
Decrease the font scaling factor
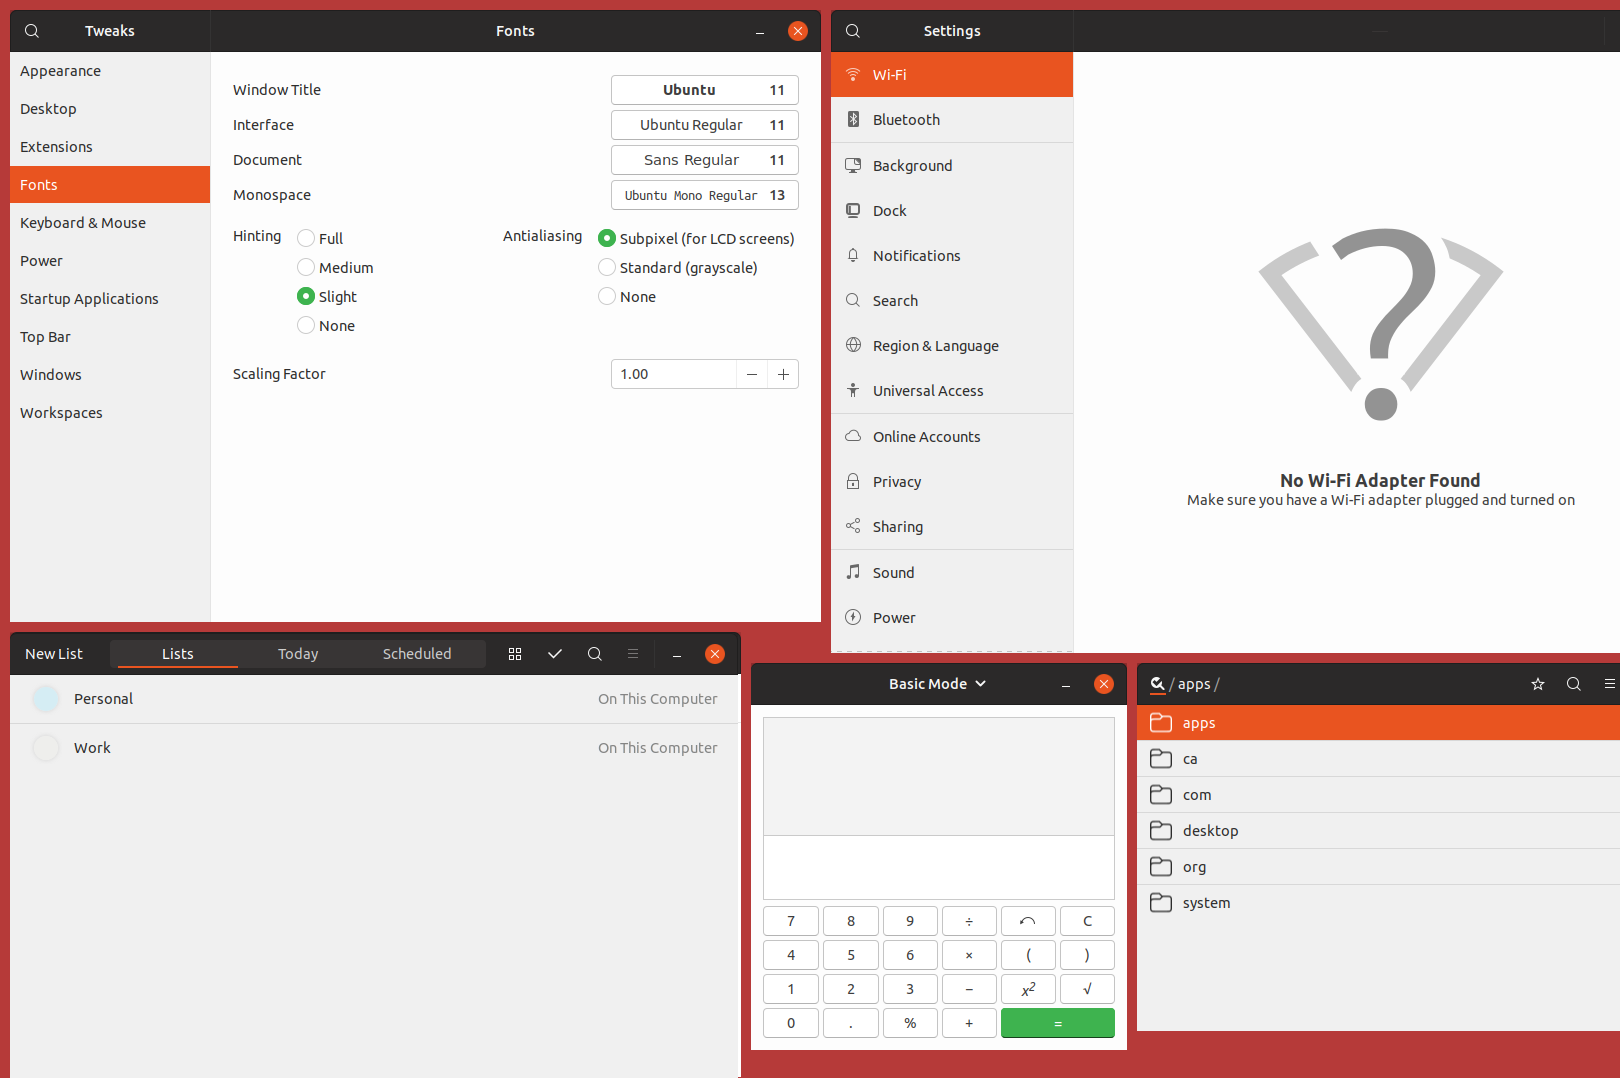752,374
